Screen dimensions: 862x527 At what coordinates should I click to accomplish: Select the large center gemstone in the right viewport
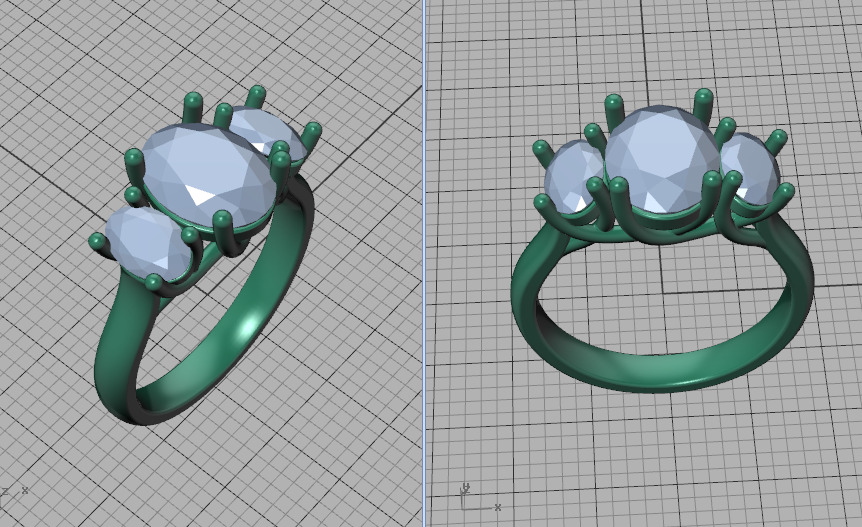[662, 159]
